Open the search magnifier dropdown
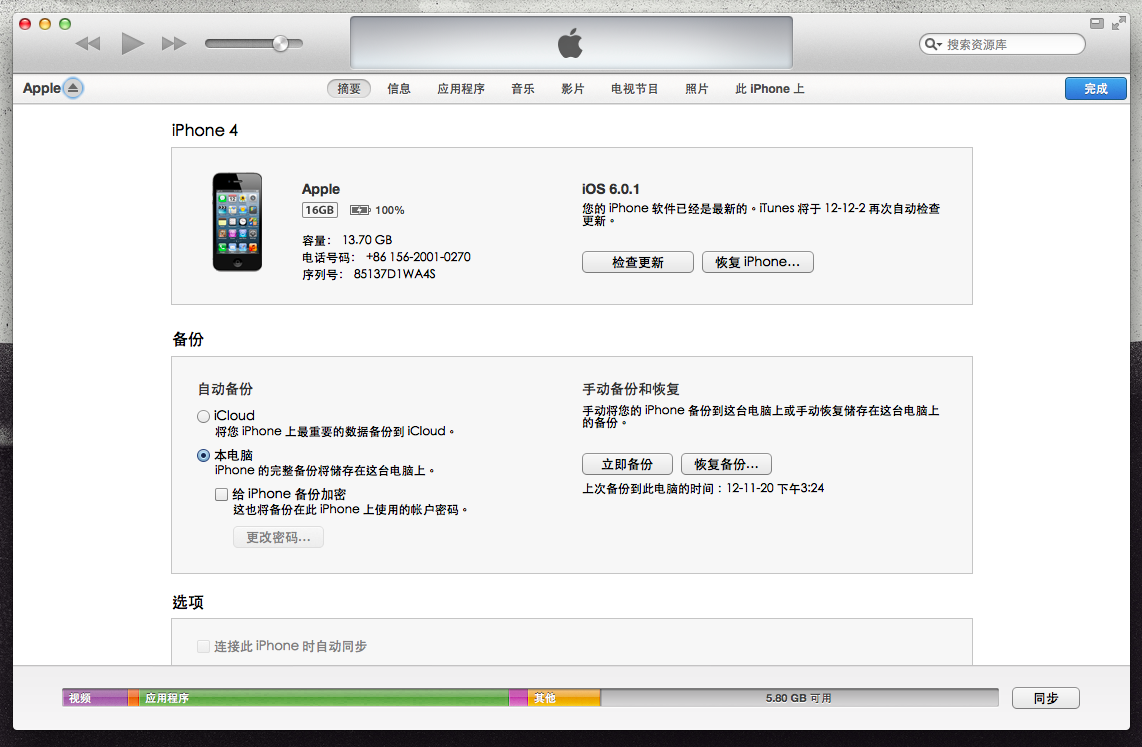This screenshot has height=747, width=1142. click(933, 44)
